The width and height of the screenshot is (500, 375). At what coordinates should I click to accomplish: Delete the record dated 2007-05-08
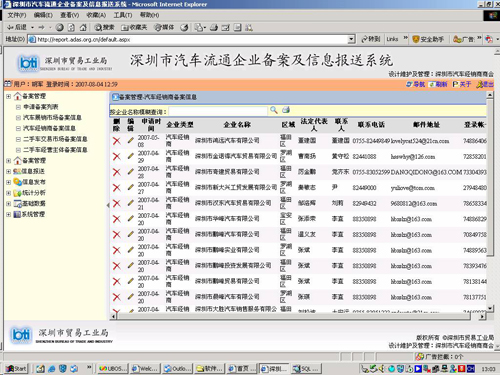coord(117,141)
